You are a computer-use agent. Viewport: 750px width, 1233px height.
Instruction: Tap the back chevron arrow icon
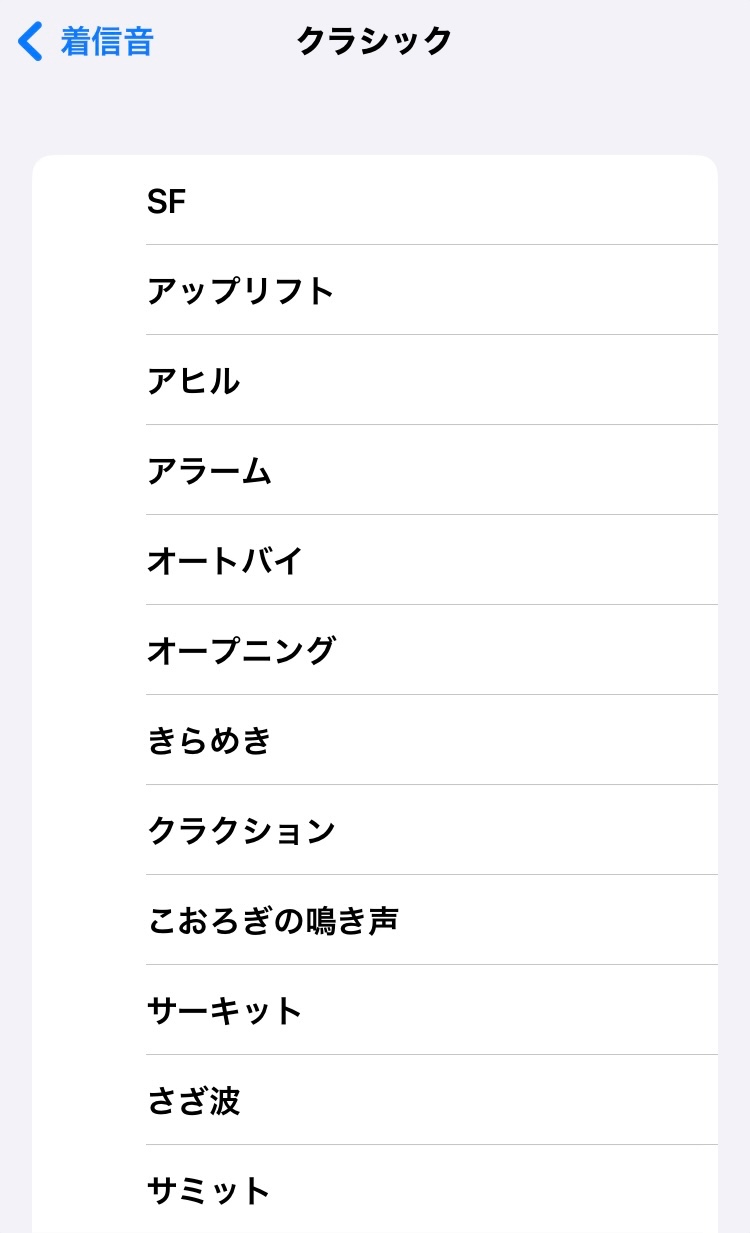point(31,42)
